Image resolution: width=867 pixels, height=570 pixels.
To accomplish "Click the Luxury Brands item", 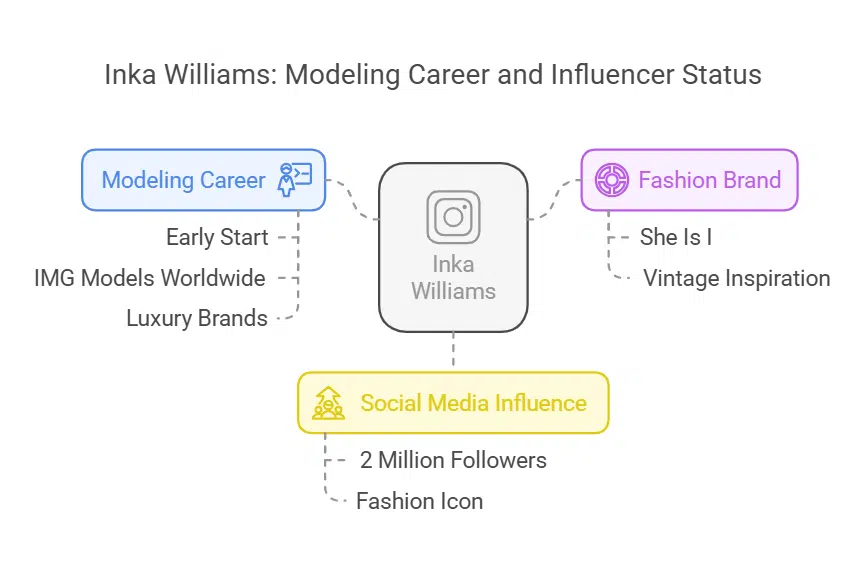I will [197, 319].
